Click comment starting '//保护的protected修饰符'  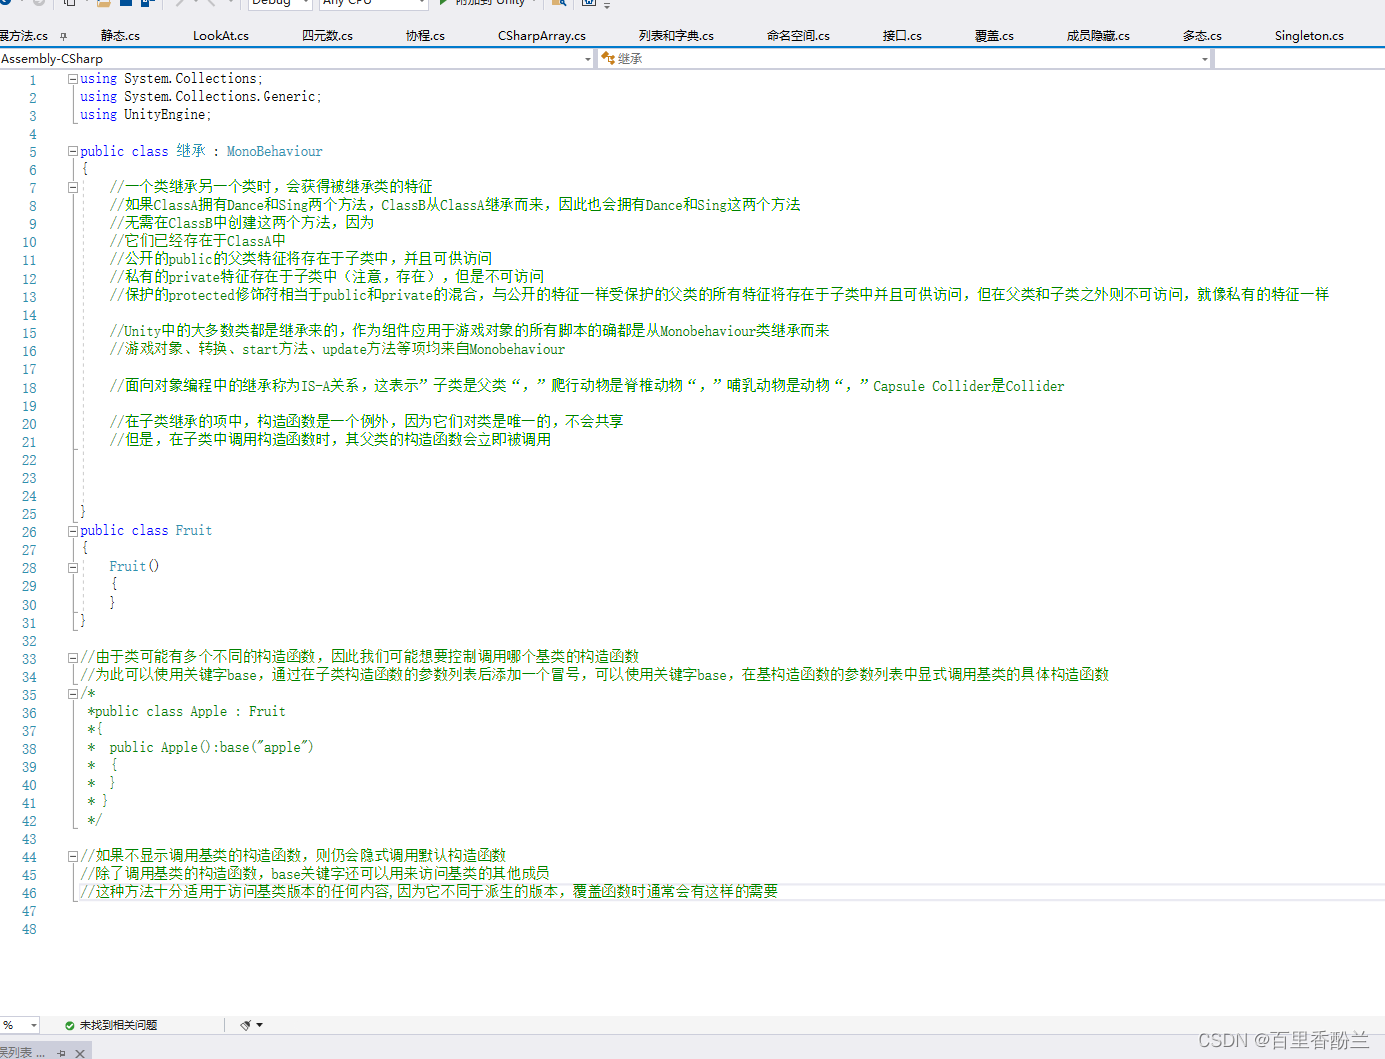click(720, 295)
